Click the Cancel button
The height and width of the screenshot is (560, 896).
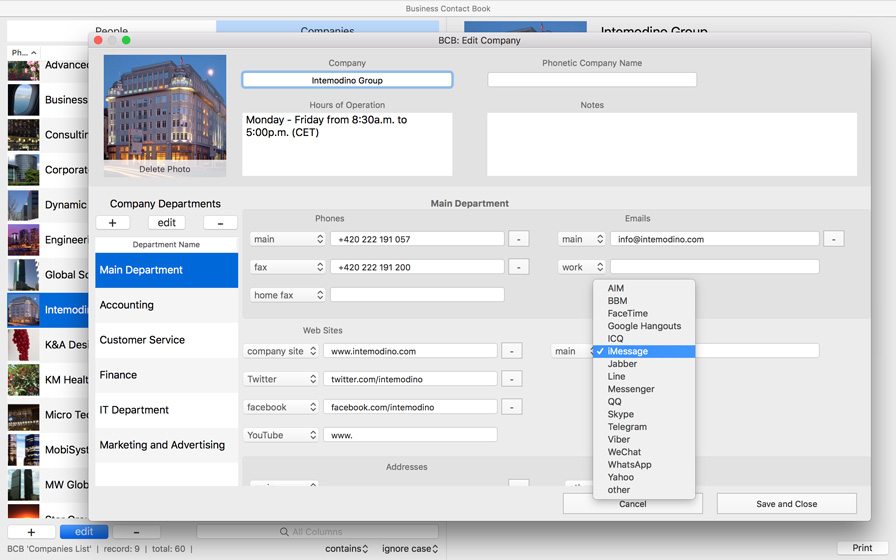pos(633,504)
